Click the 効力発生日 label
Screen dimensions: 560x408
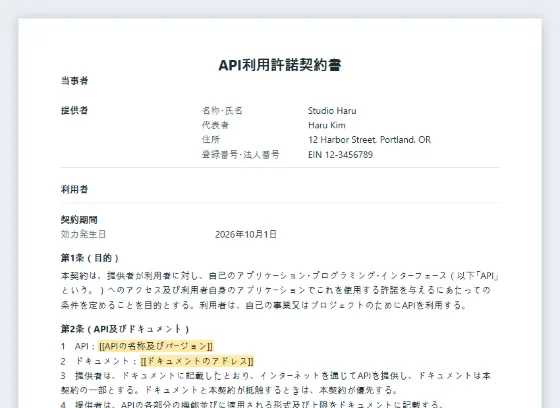tap(83, 234)
